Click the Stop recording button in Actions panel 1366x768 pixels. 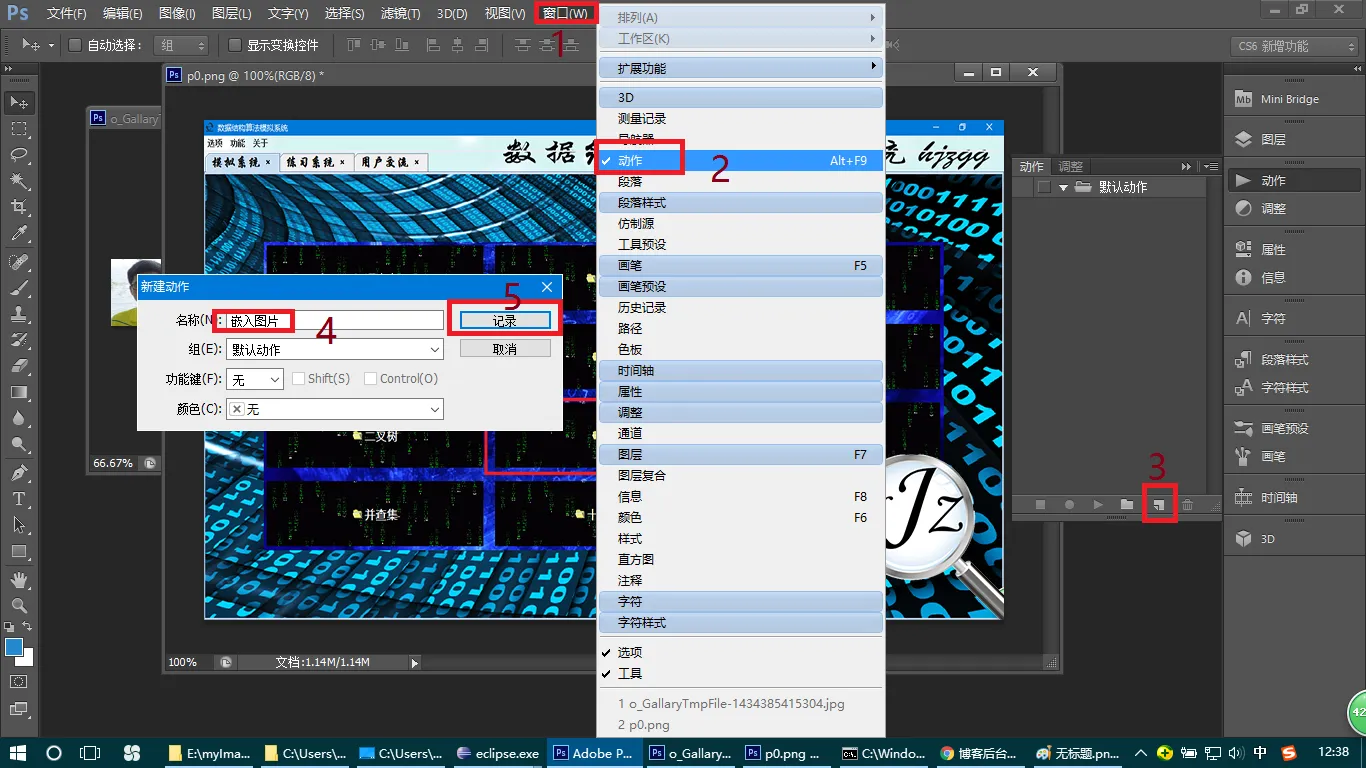click(x=1040, y=505)
